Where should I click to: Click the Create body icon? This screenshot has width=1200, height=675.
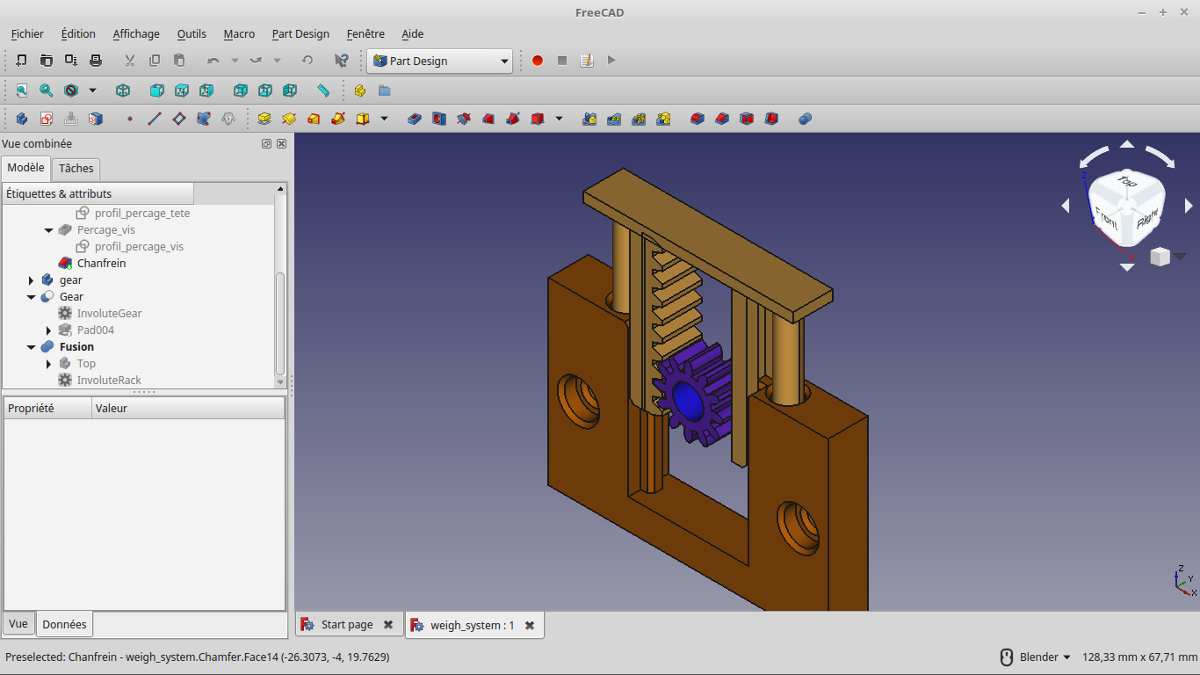pyautogui.click(x=22, y=119)
